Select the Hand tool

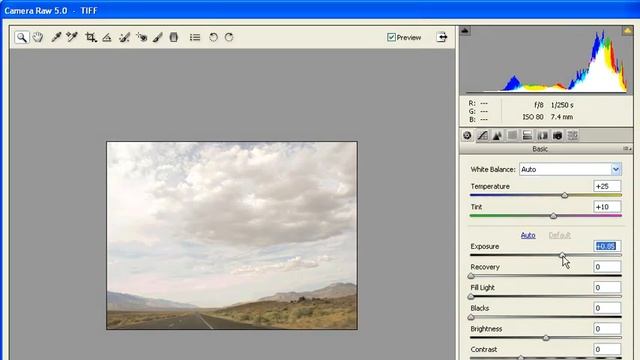click(x=38, y=38)
